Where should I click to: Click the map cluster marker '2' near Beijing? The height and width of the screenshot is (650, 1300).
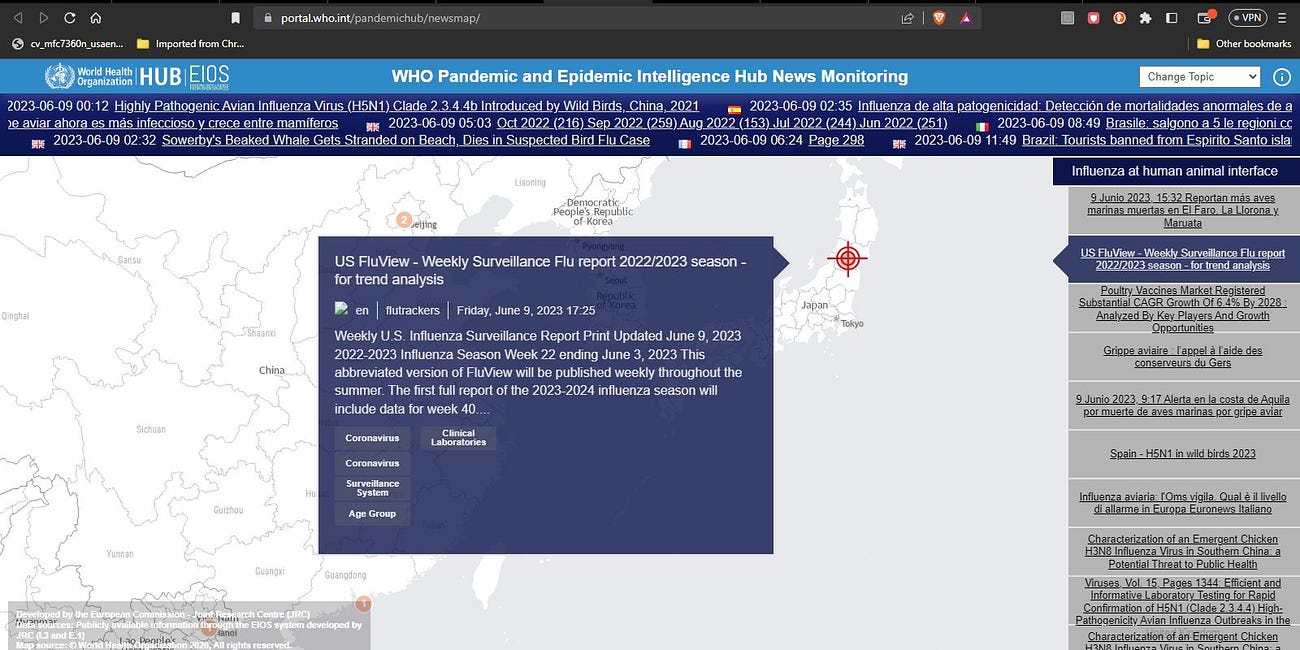404,220
